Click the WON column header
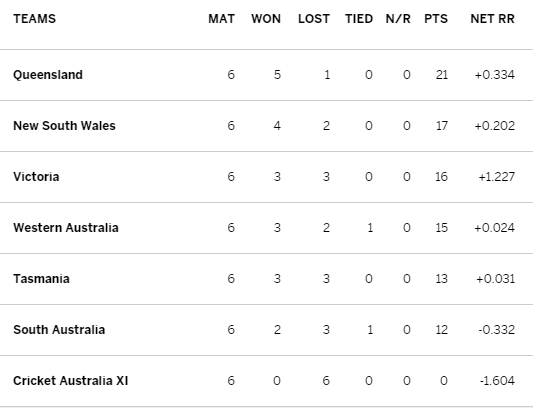Screen dimensions: 533x408 (x=266, y=19)
